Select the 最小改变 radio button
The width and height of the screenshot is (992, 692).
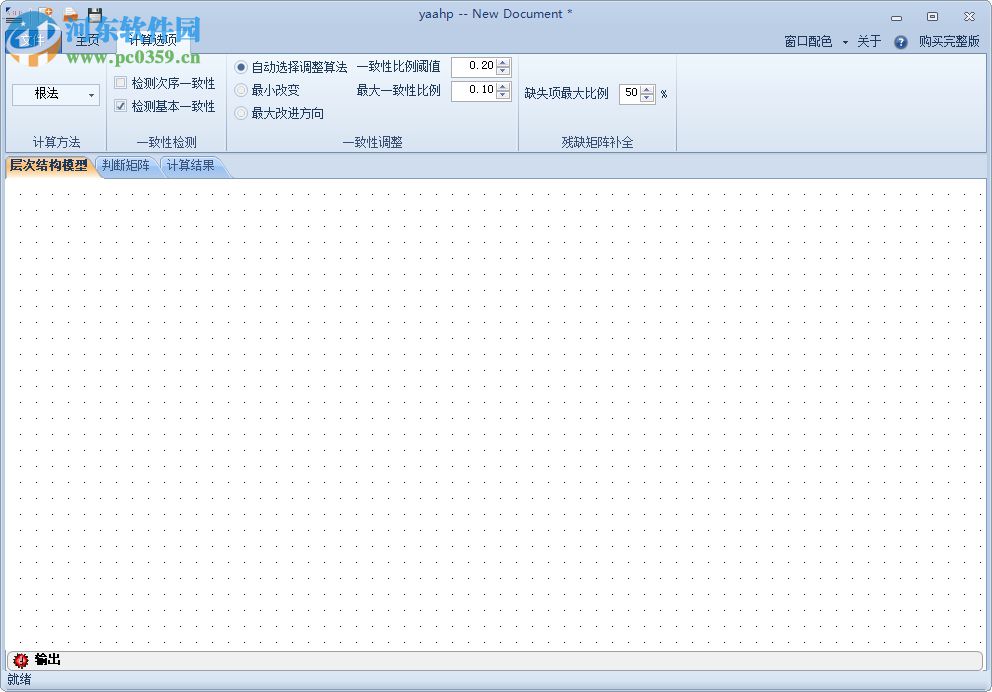[240, 89]
